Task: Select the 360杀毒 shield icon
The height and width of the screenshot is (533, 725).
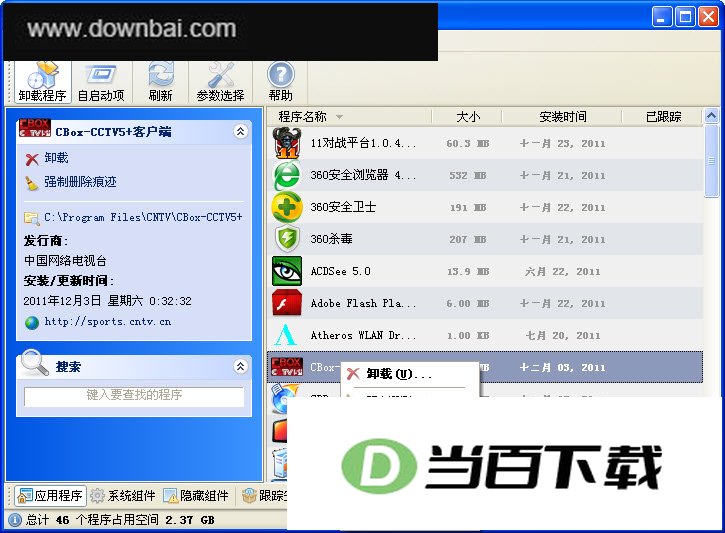Action: [287, 239]
